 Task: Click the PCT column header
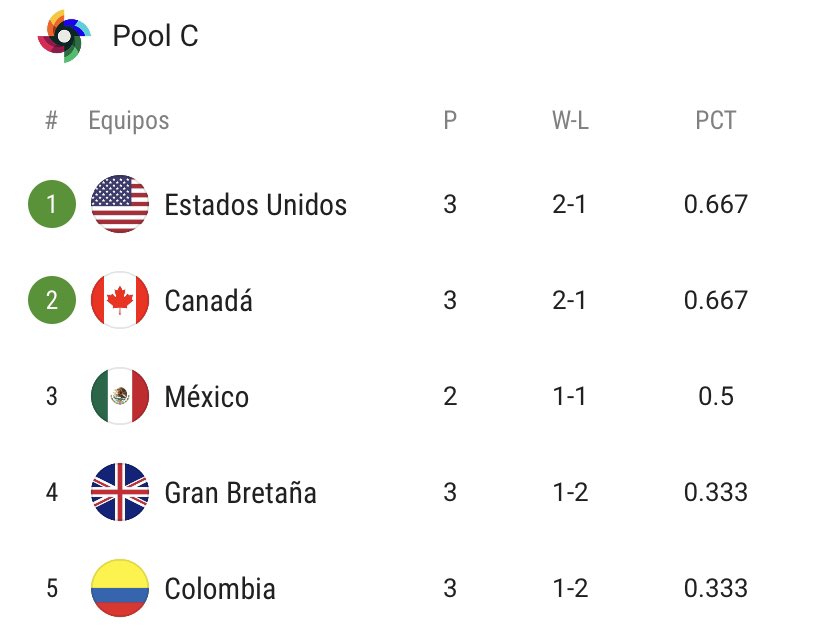[715, 121]
